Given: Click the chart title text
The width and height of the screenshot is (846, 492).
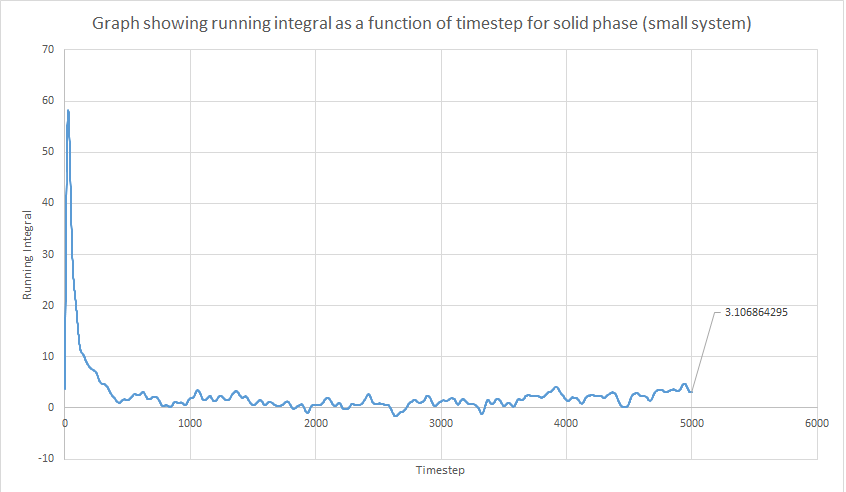Looking at the screenshot, I should 423,23.
